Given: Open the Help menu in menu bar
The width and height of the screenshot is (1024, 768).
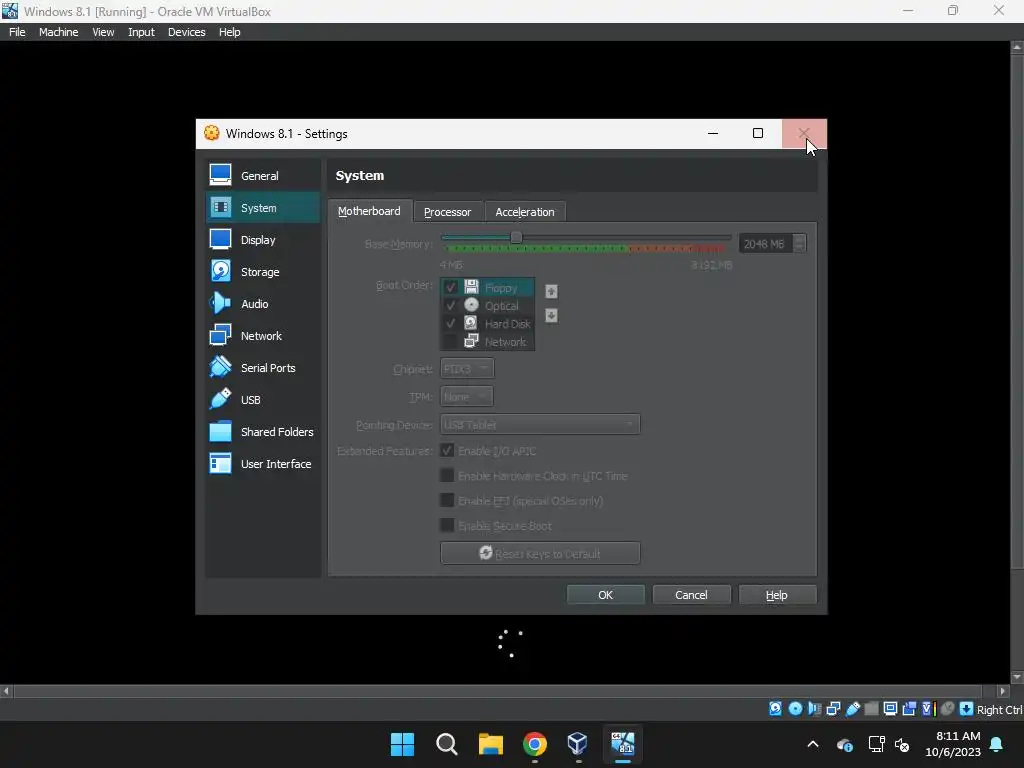Looking at the screenshot, I should [229, 32].
